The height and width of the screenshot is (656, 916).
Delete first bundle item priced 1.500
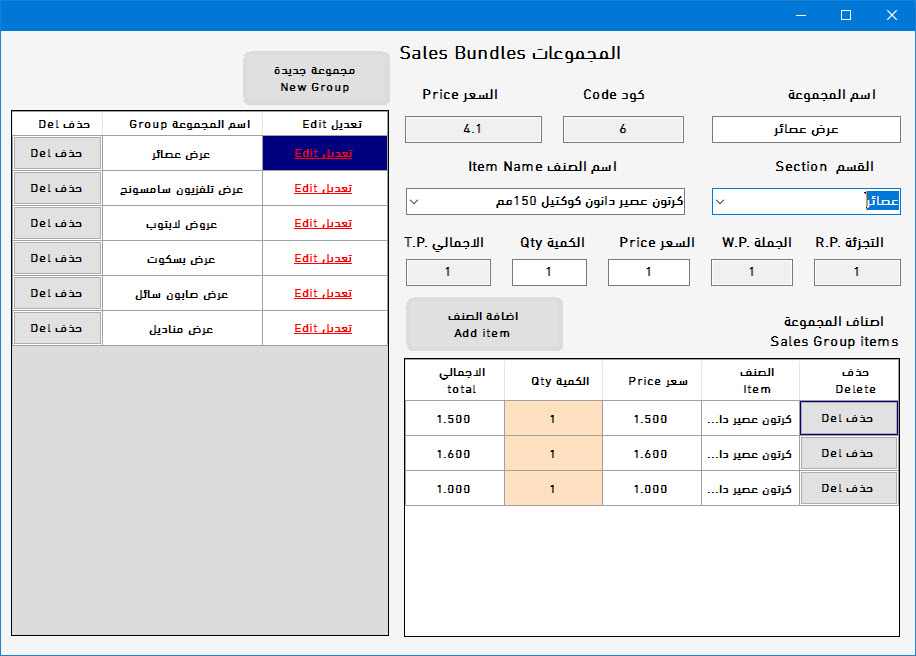coord(848,418)
